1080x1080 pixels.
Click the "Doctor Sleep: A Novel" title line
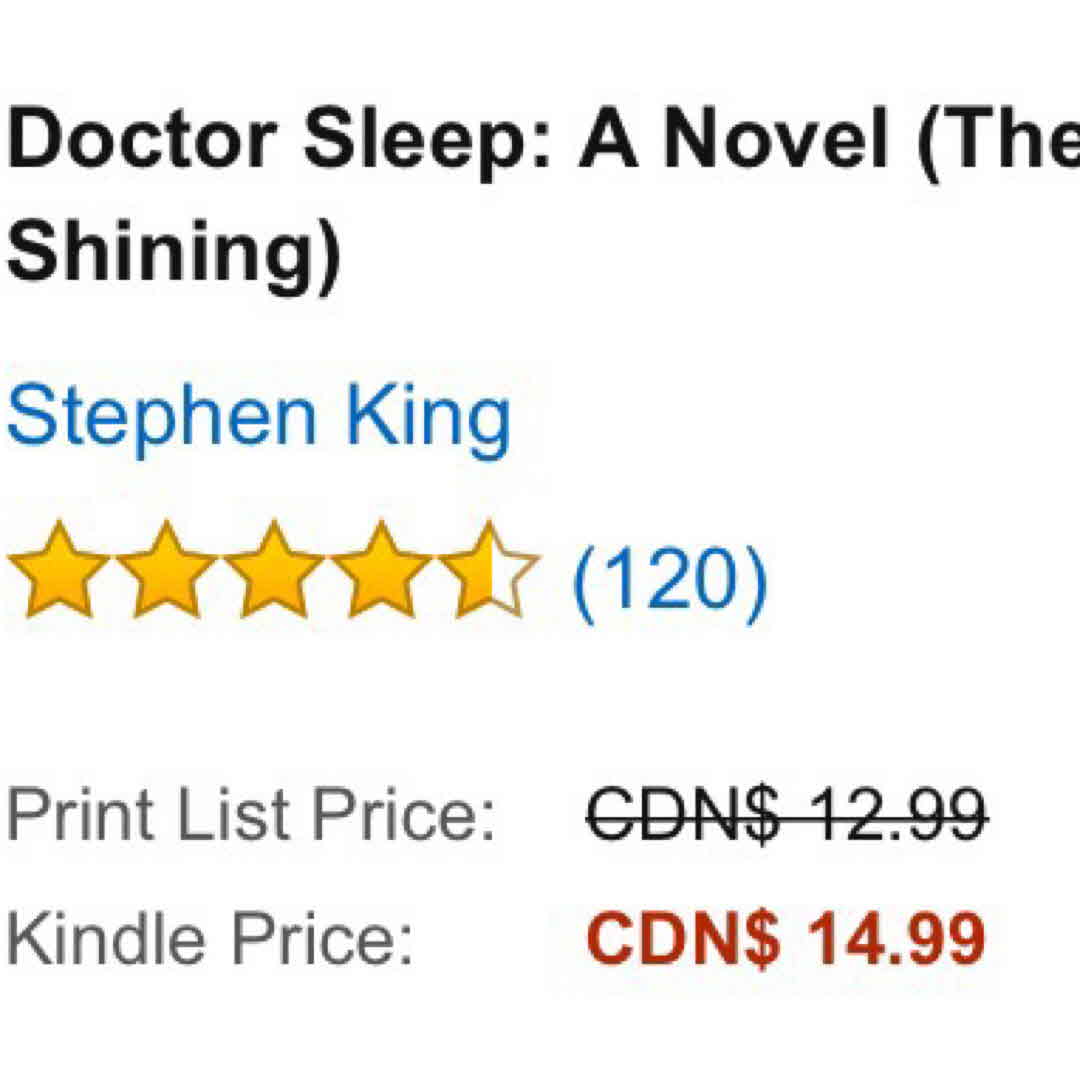540,140
